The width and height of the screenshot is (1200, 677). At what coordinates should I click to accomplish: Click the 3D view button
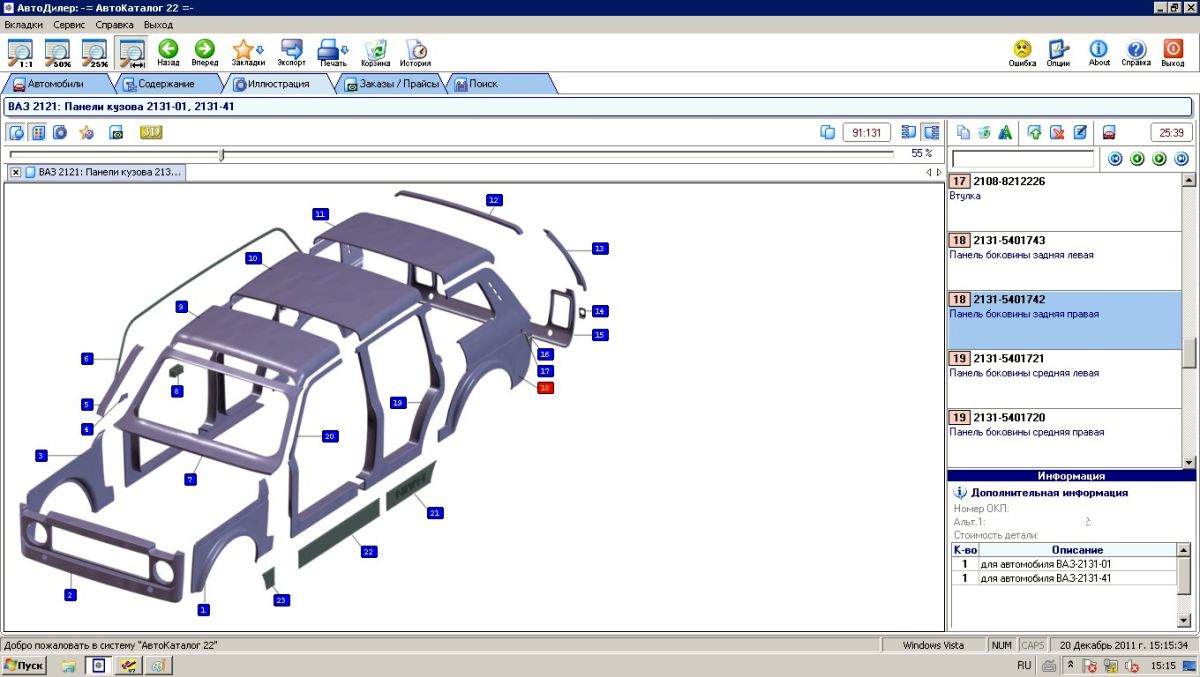(x=151, y=132)
